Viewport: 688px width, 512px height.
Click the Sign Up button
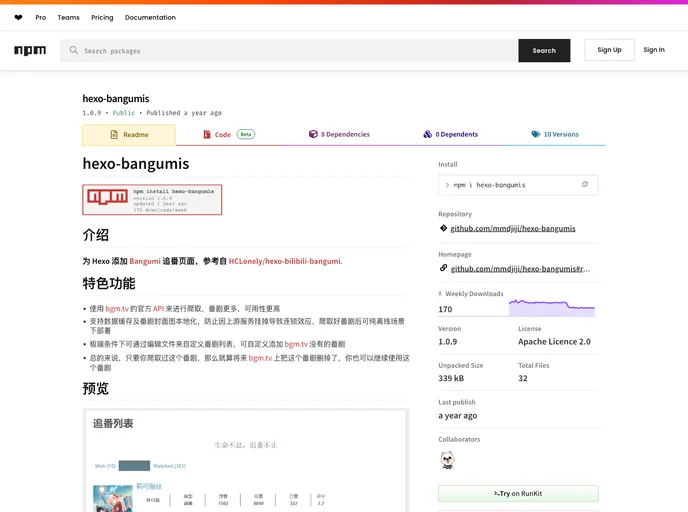[x=609, y=50]
